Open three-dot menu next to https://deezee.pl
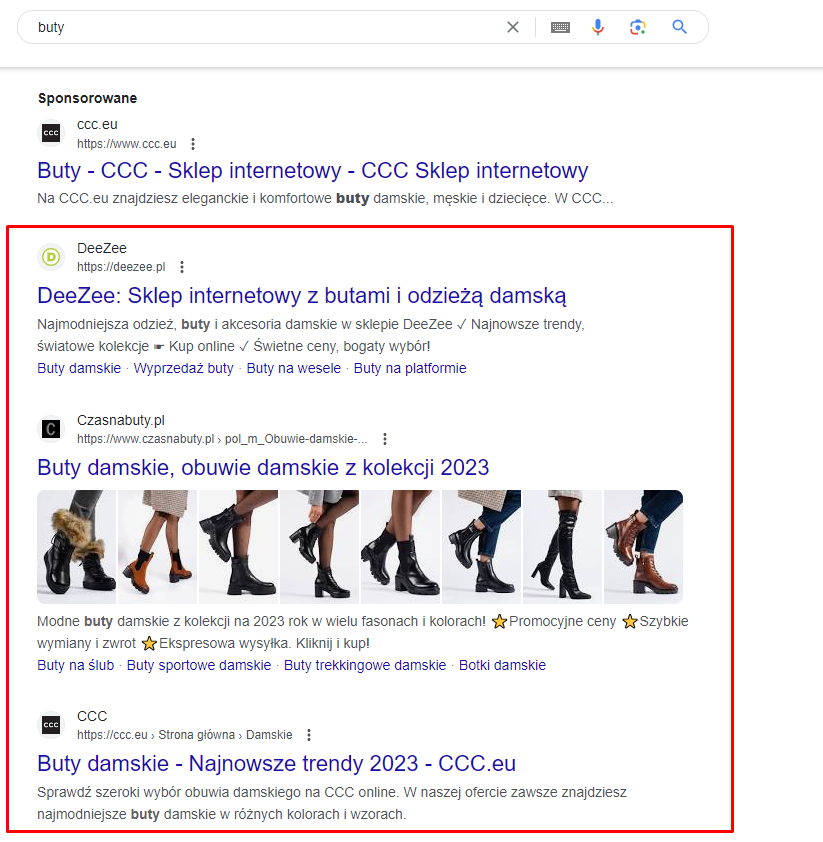823x842 pixels. click(182, 267)
